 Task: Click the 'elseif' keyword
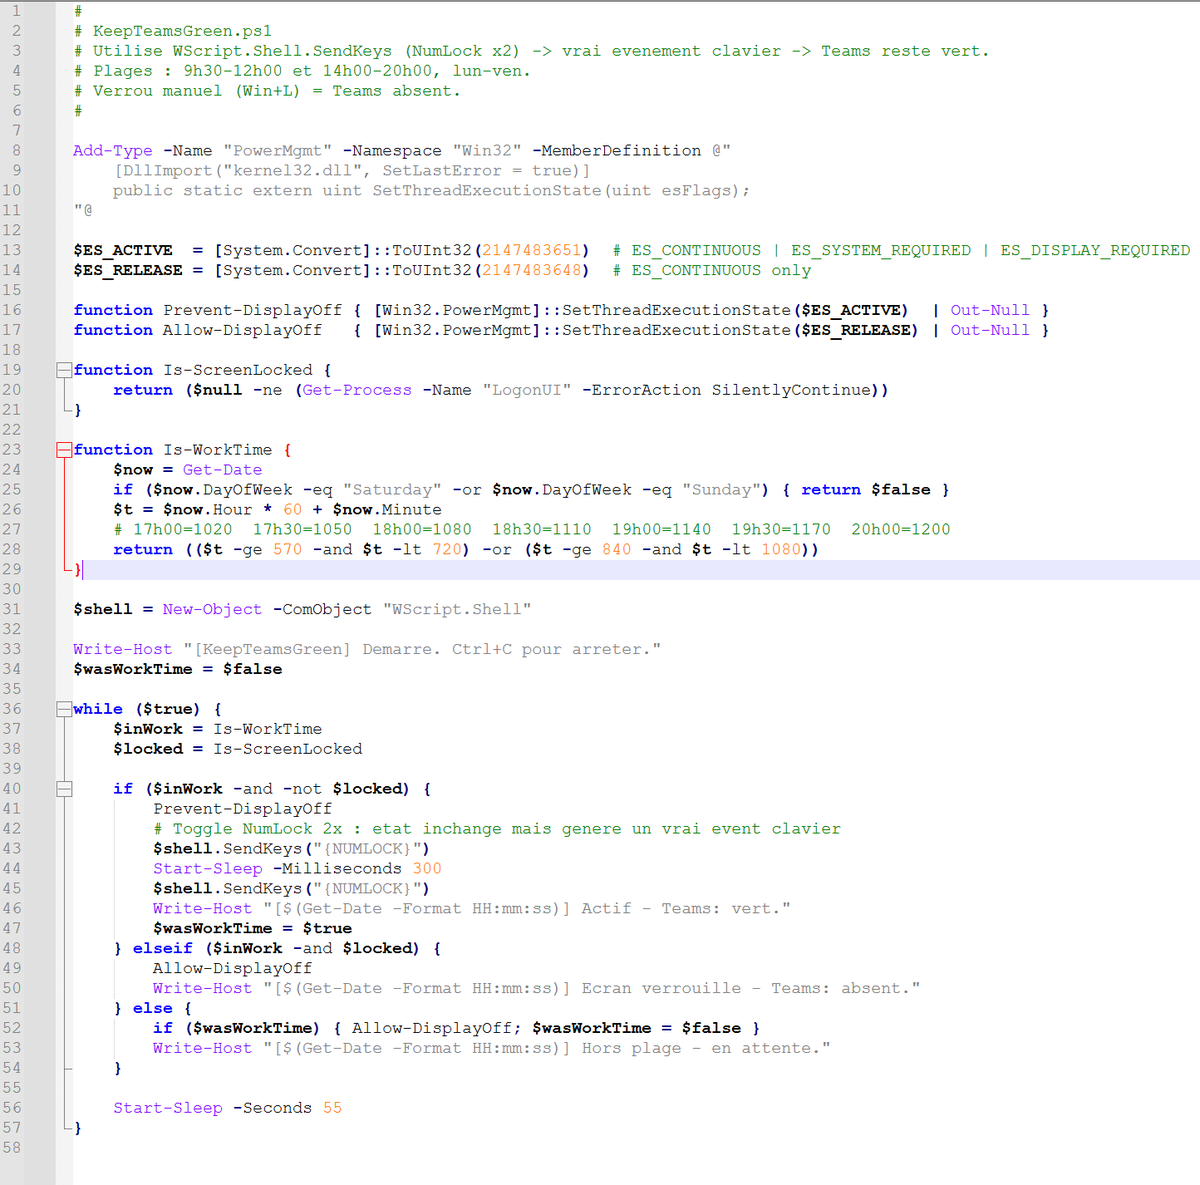tap(163, 949)
